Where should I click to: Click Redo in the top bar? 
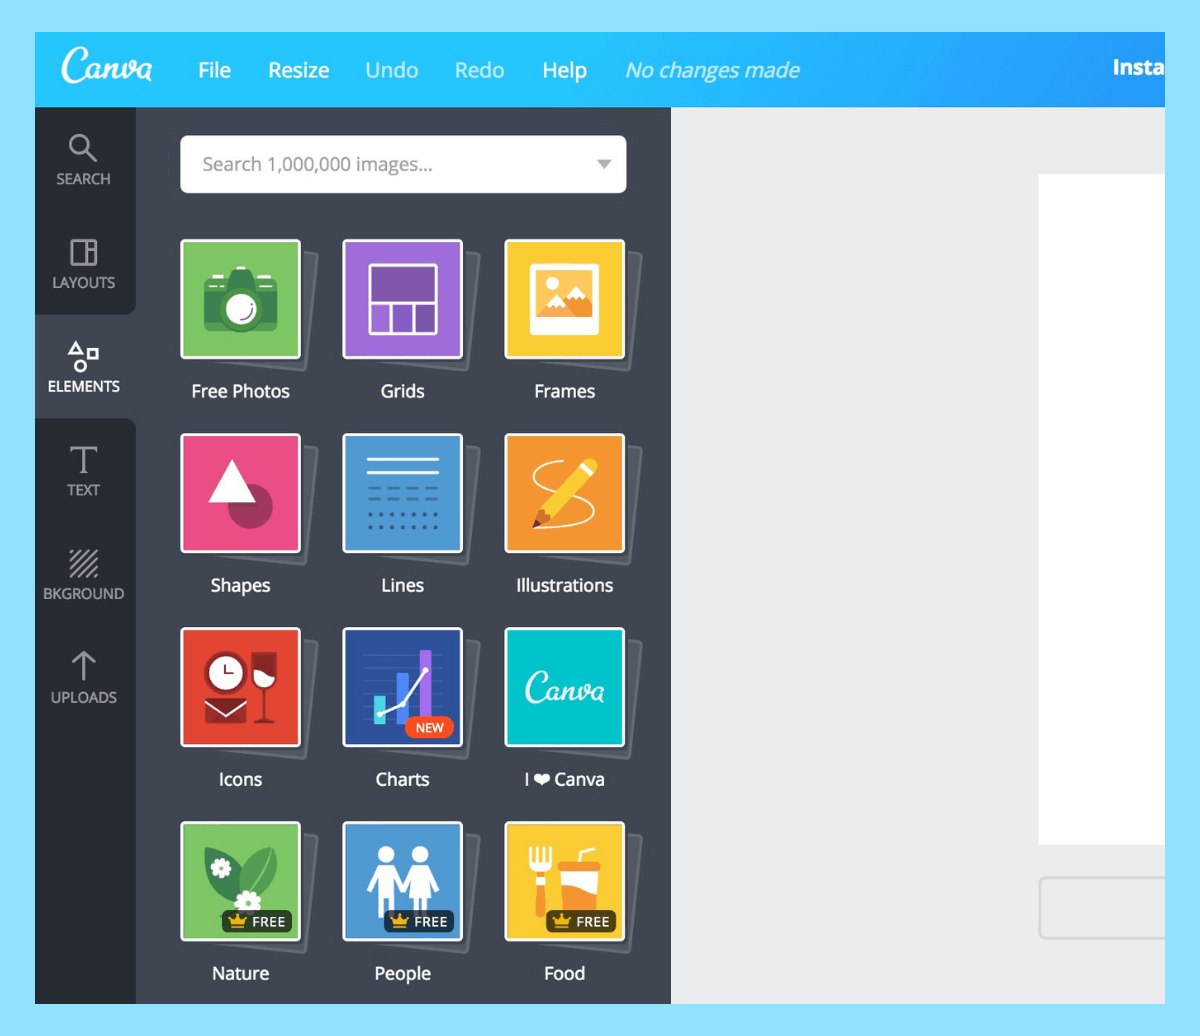pos(479,71)
